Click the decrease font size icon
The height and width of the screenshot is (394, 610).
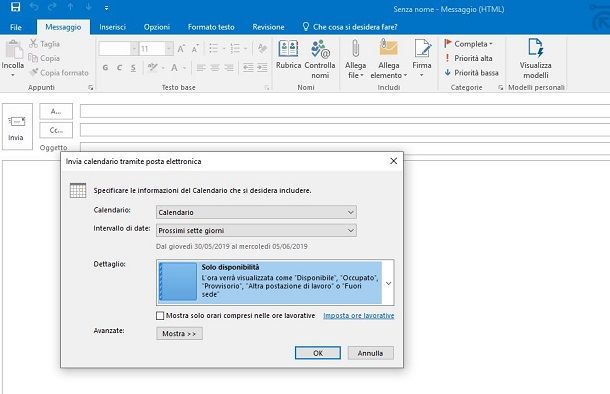click(x=195, y=49)
